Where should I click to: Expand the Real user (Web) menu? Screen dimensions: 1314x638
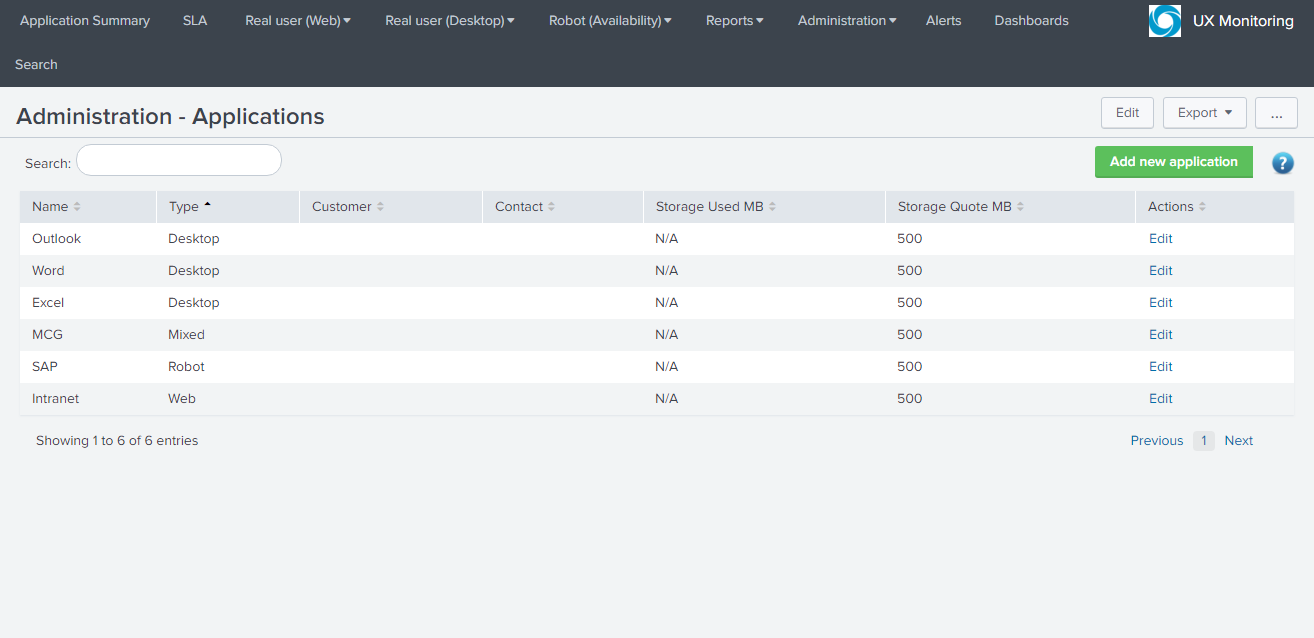coord(297,21)
